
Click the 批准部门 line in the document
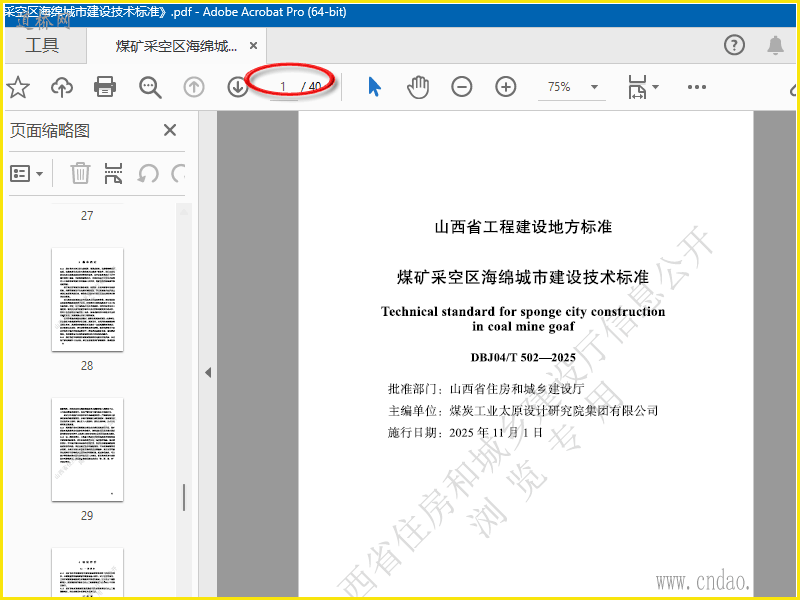tap(486, 389)
